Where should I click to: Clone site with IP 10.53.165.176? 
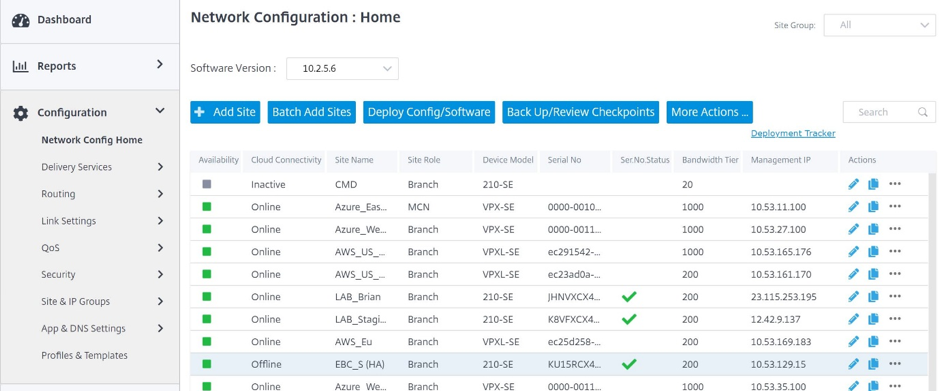point(873,251)
